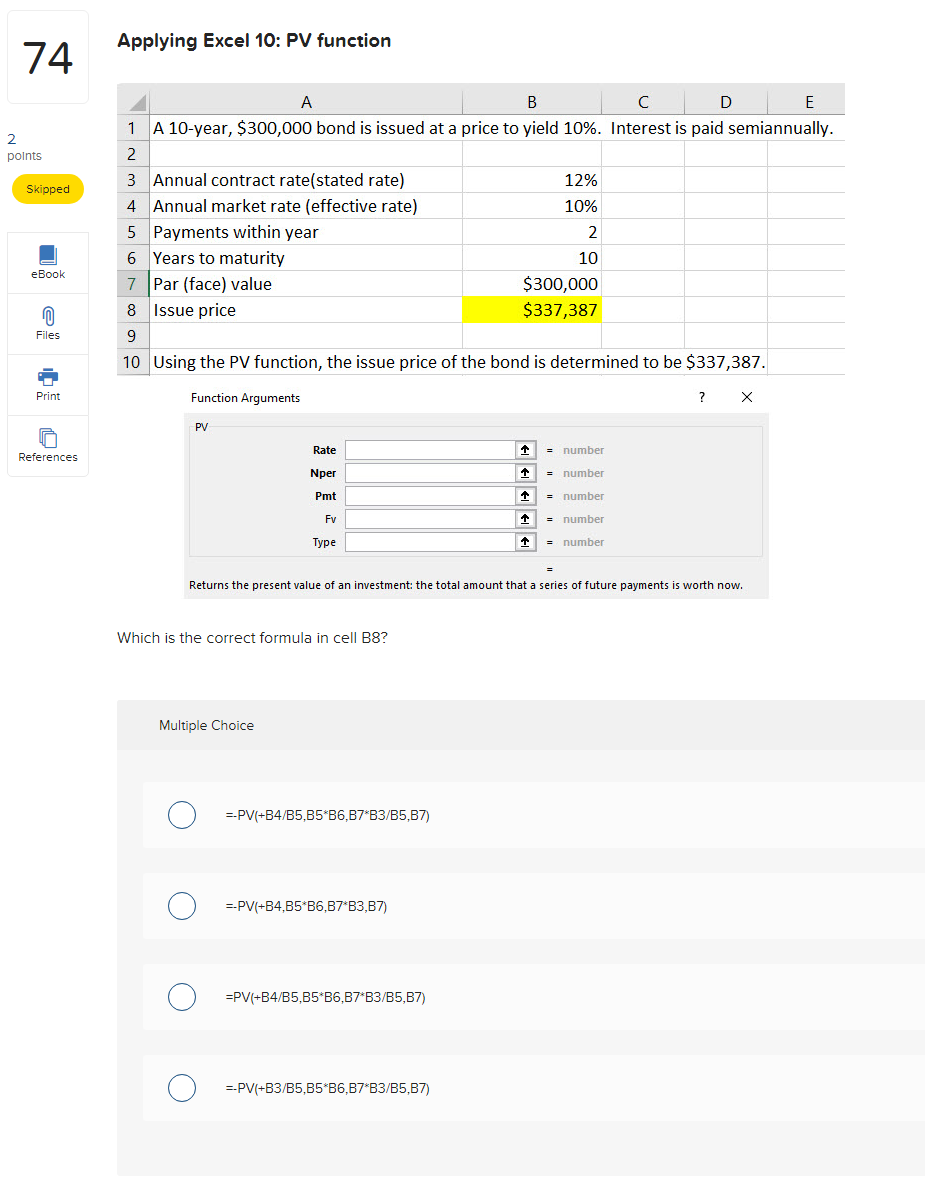Select the answer containing +B3/B5
Screen dimensions: 925x1184
[182, 1088]
